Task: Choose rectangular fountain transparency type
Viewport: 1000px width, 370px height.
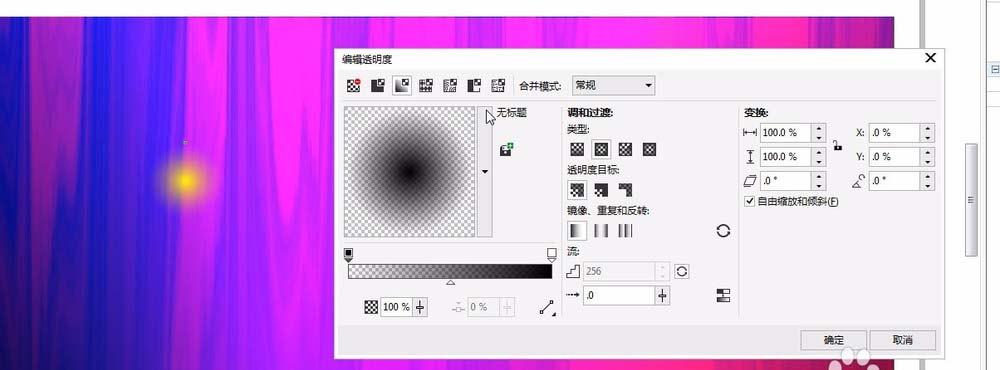Action: pyautogui.click(x=649, y=150)
